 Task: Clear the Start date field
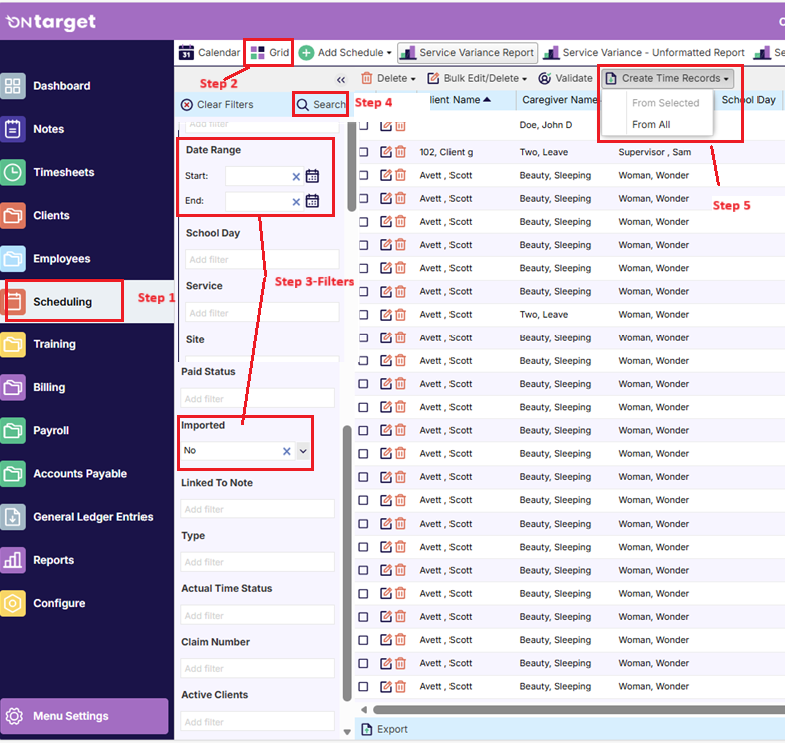pos(296,177)
